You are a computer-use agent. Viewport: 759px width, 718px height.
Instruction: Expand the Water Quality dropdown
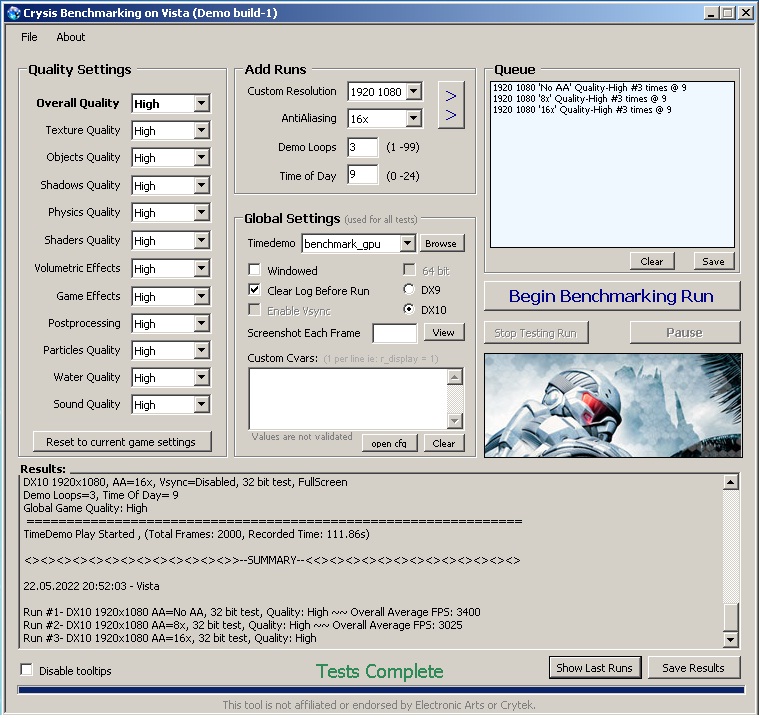coord(201,378)
